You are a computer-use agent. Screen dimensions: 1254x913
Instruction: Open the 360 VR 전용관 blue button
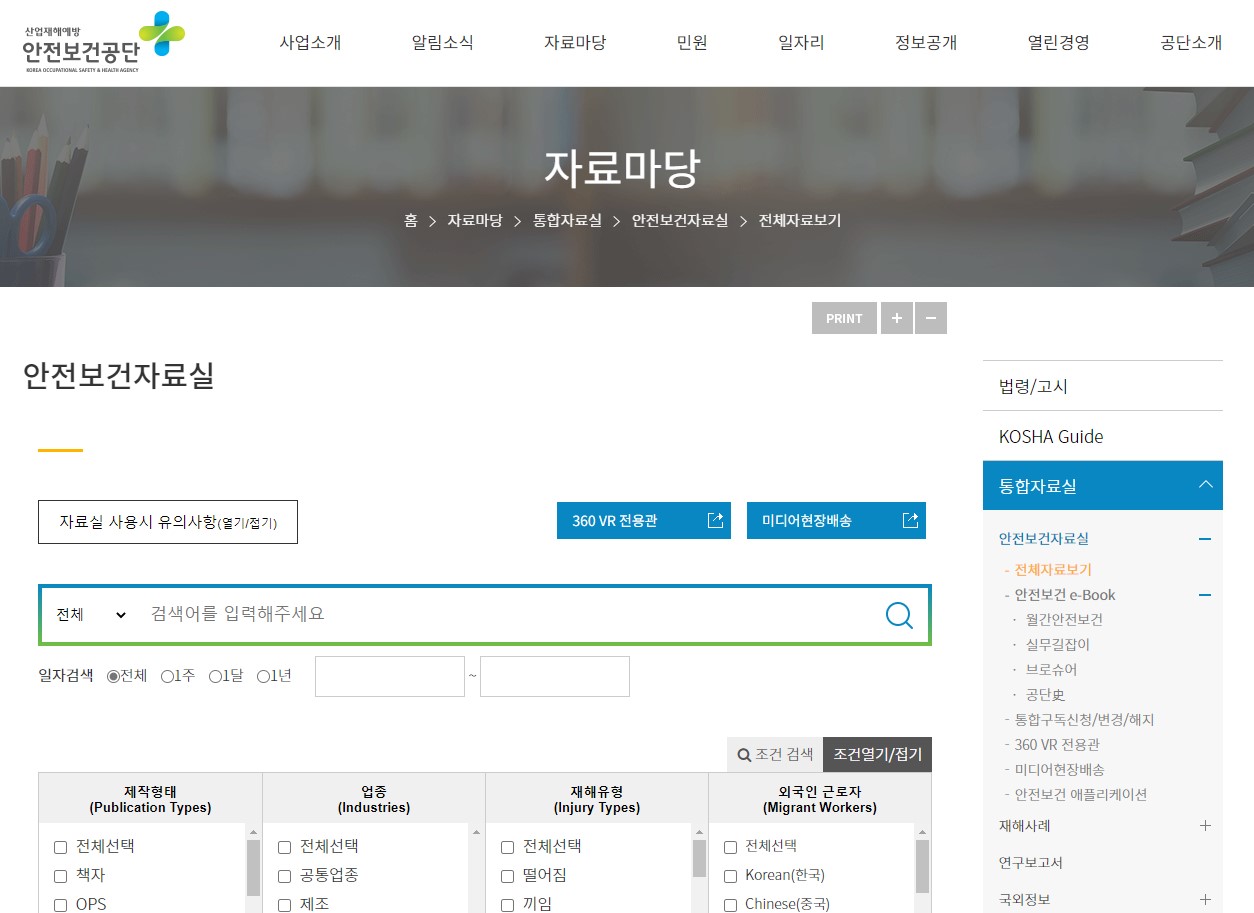tap(644, 520)
